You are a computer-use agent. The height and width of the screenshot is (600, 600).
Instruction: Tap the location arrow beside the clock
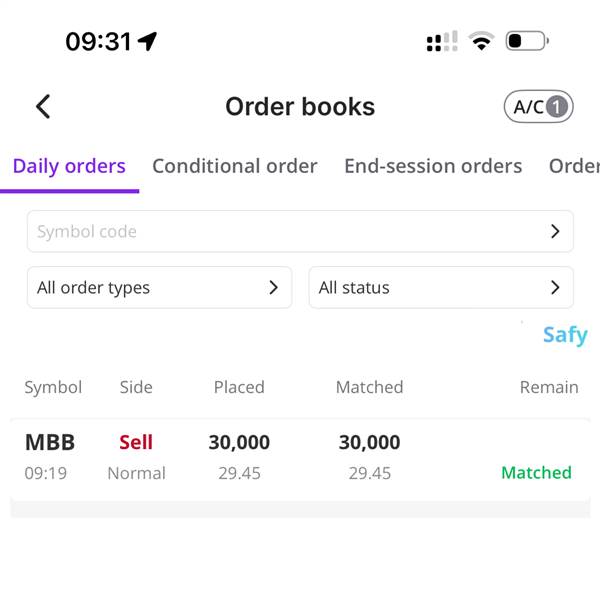tap(147, 41)
